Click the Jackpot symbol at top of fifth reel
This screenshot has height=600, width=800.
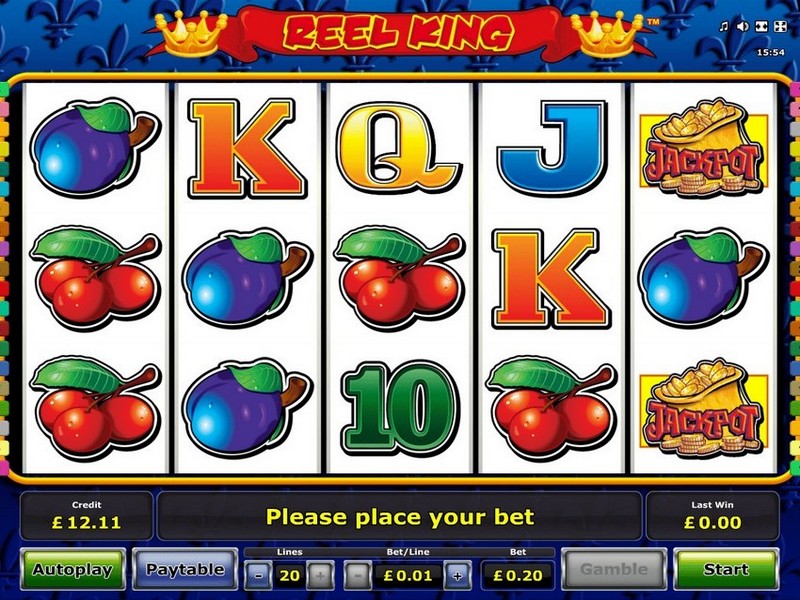coord(704,148)
